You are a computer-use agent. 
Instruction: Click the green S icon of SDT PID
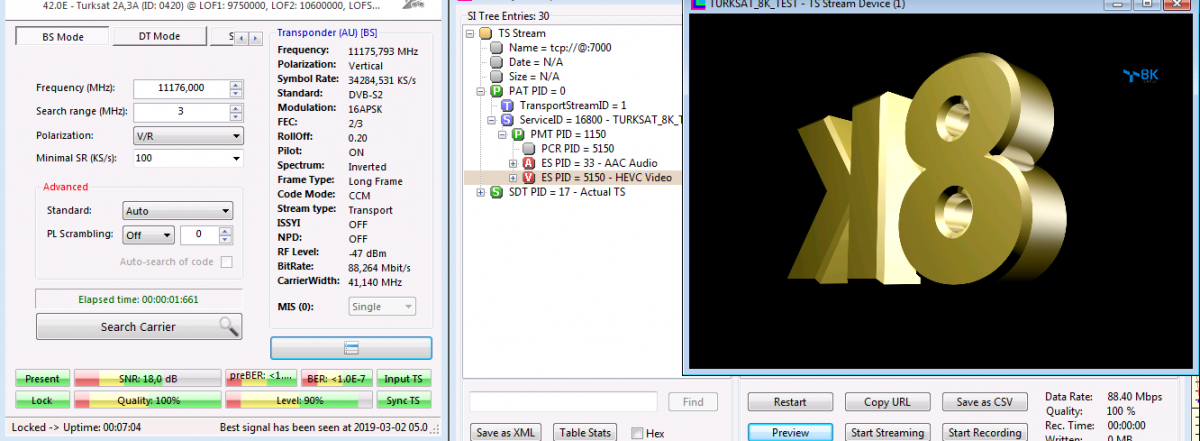(496, 192)
